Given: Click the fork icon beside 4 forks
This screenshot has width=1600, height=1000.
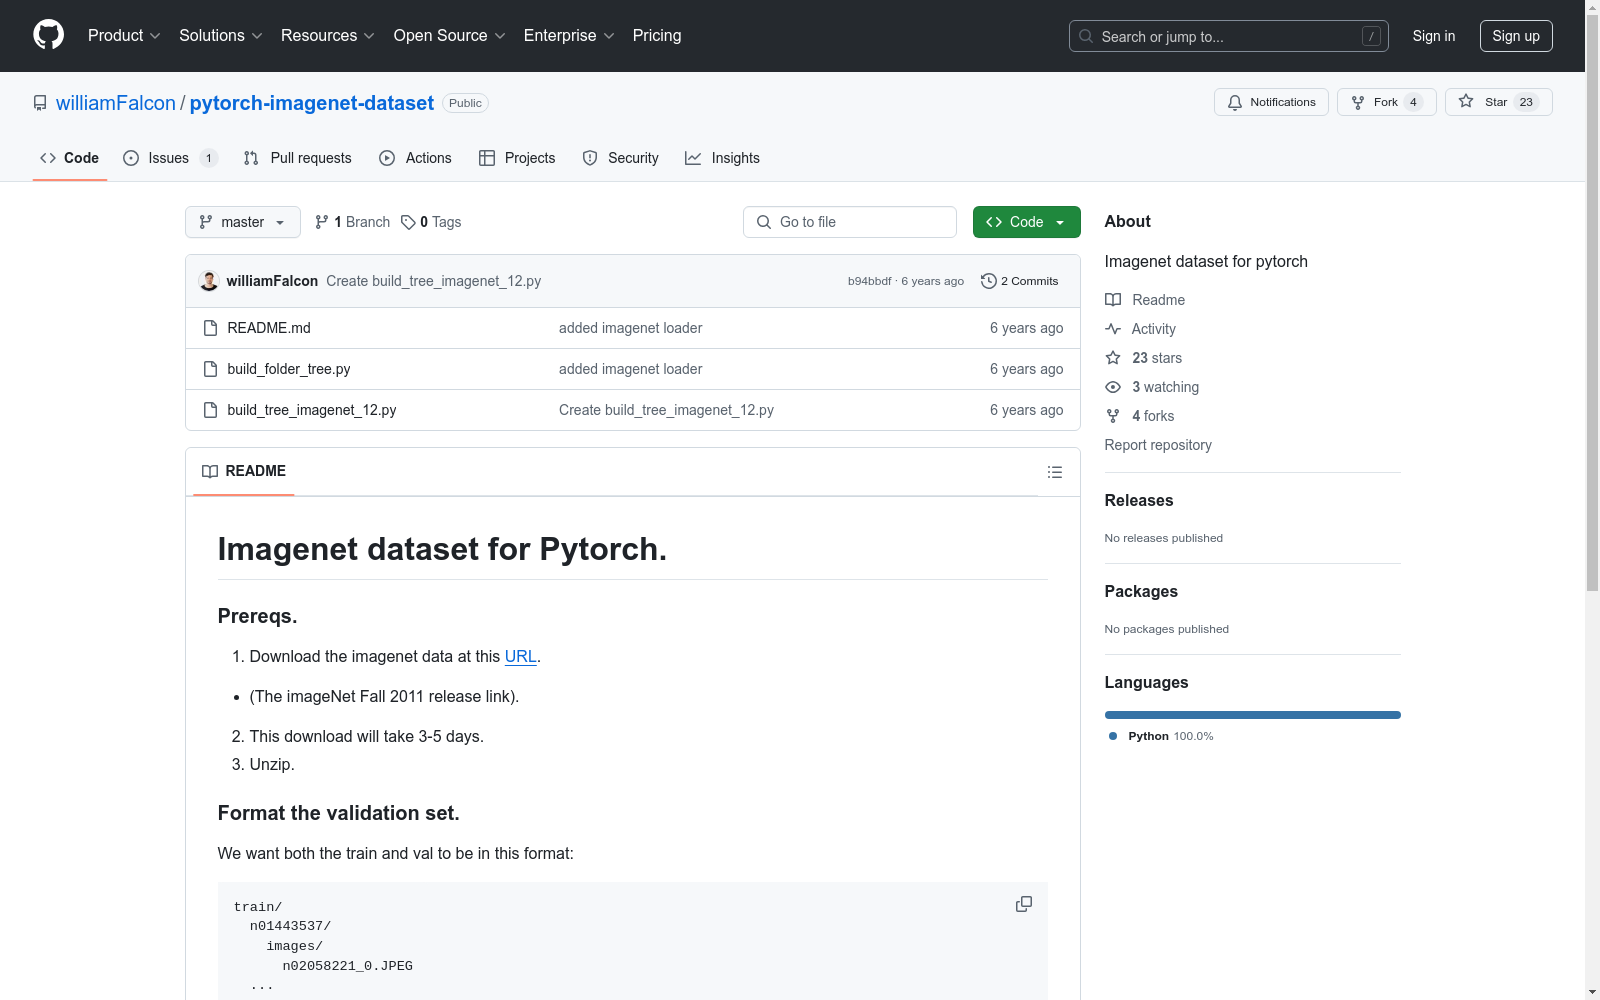Looking at the screenshot, I should coord(1113,416).
